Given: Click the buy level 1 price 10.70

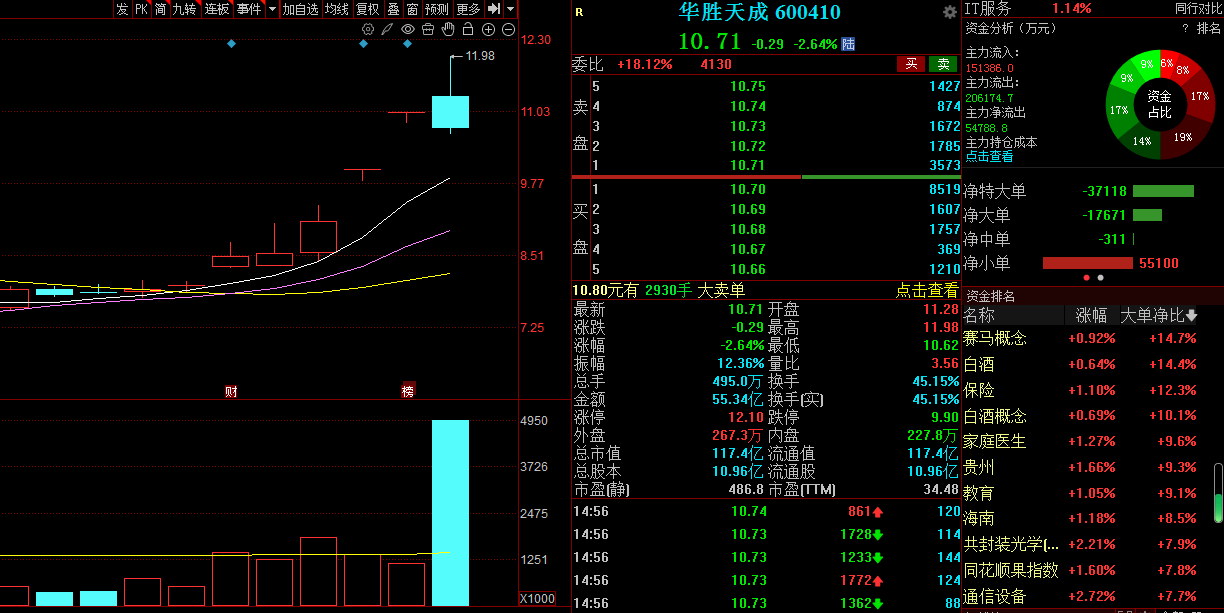Looking at the screenshot, I should pos(748,189).
